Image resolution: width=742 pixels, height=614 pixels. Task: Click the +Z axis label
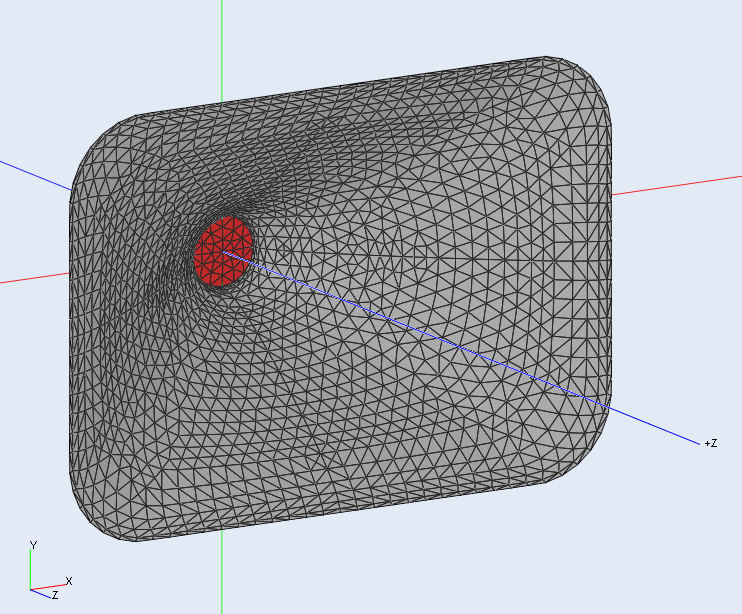[711, 443]
